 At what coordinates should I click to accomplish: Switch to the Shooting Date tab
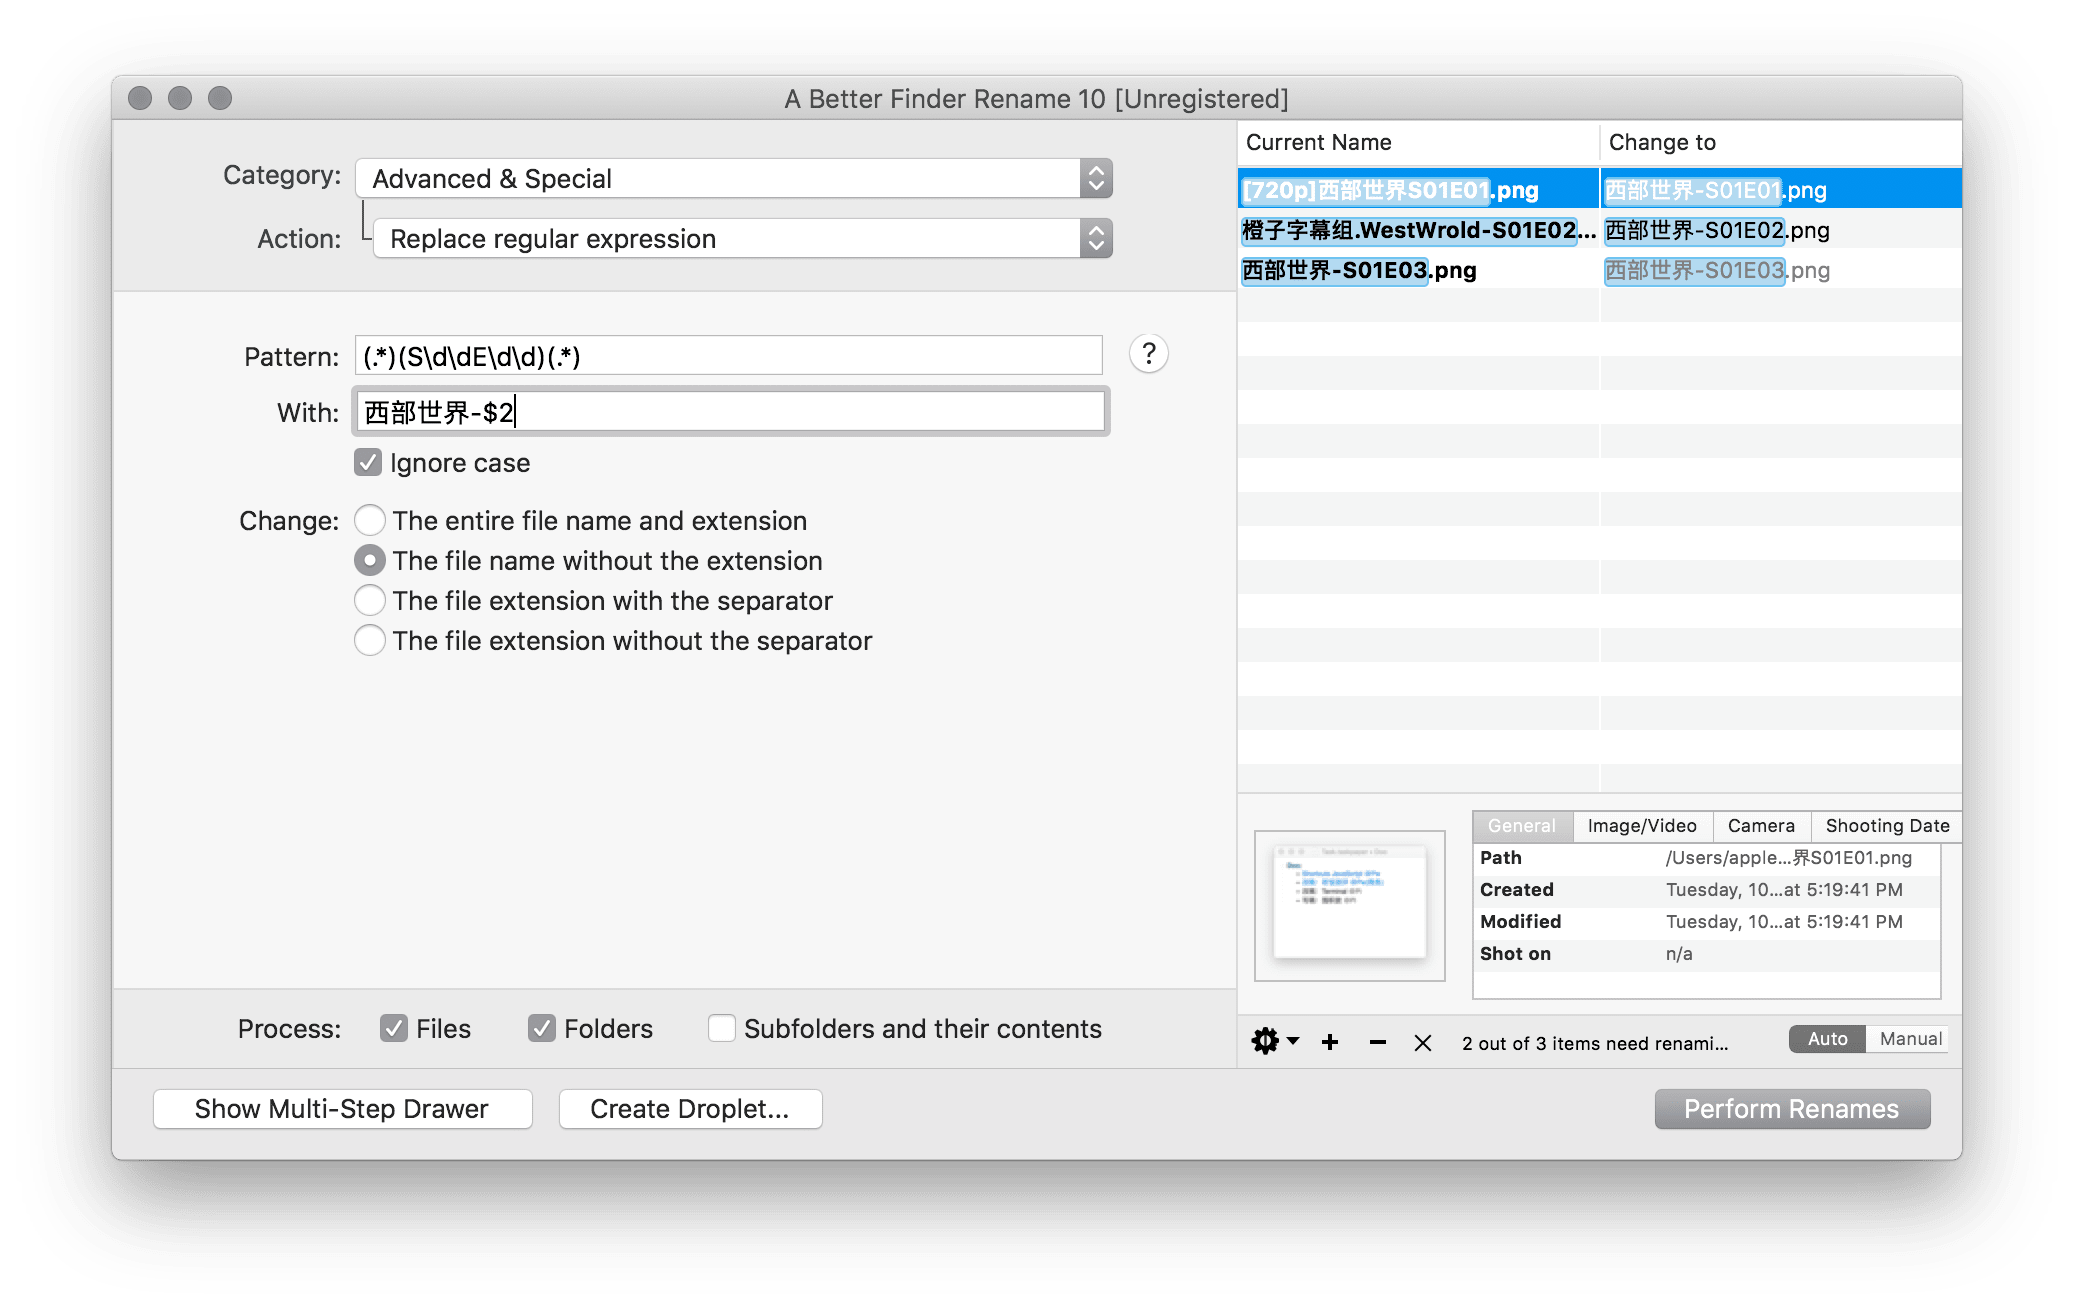click(1886, 826)
